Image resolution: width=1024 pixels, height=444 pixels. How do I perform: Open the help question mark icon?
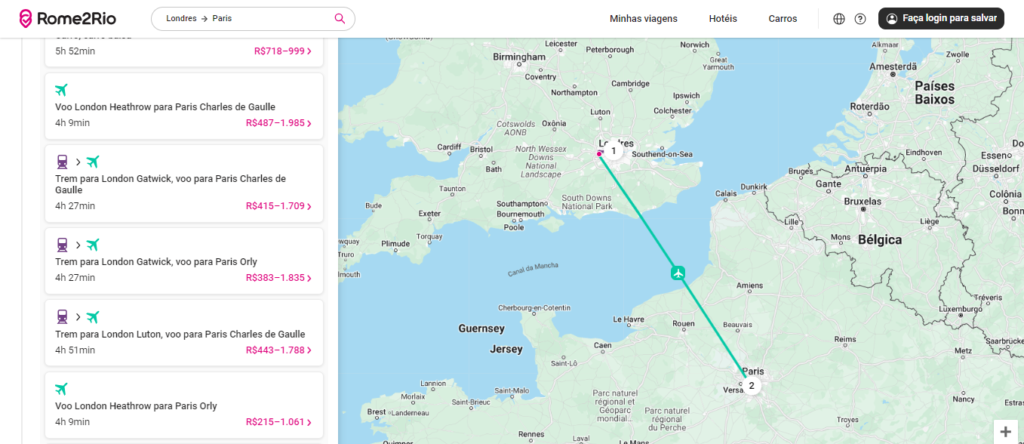(860, 18)
